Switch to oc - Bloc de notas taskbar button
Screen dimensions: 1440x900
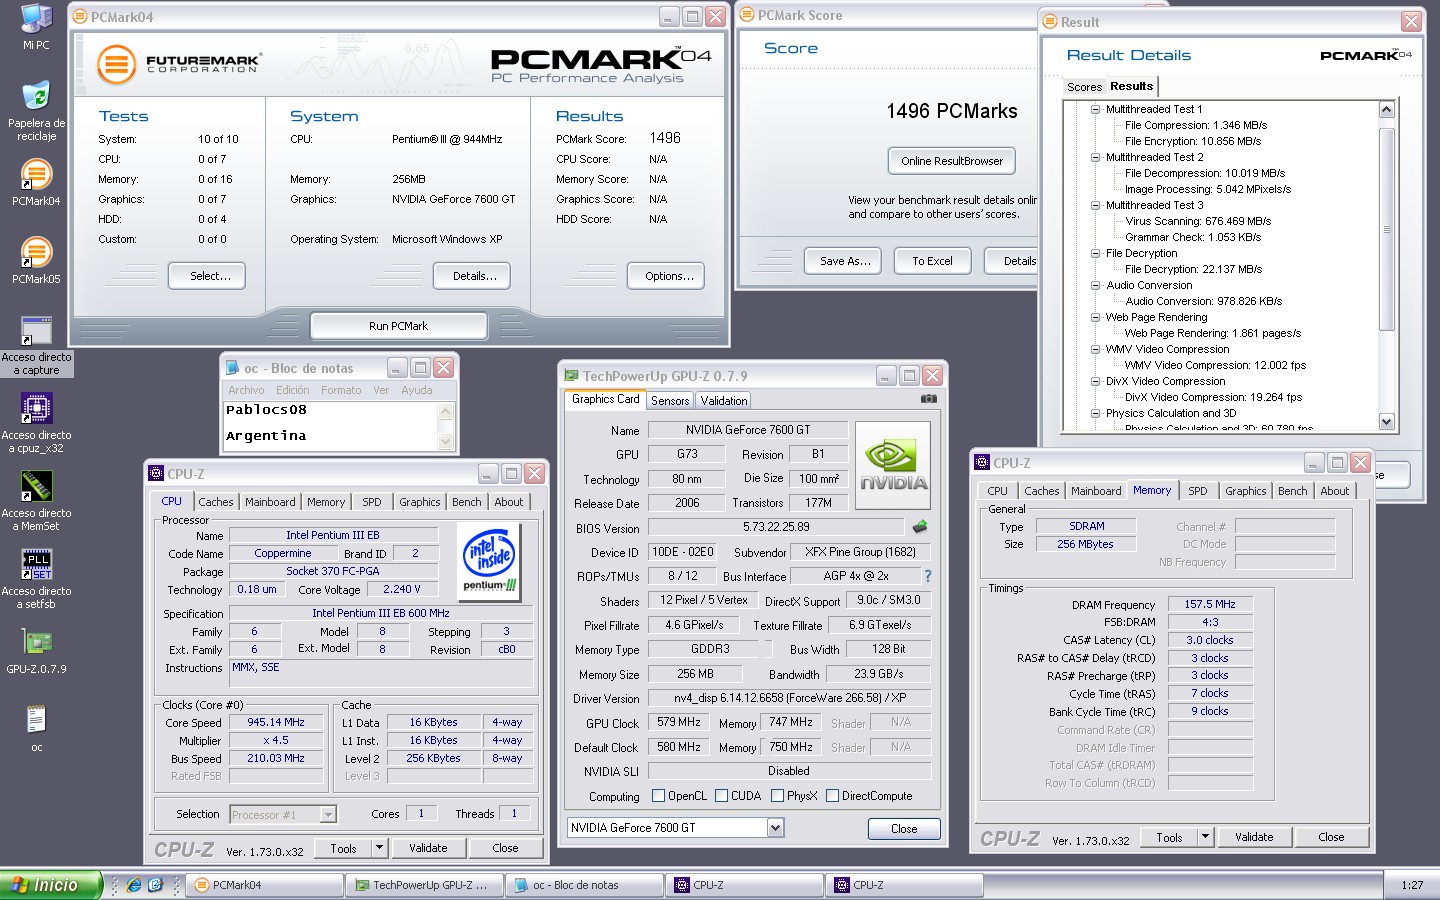585,885
